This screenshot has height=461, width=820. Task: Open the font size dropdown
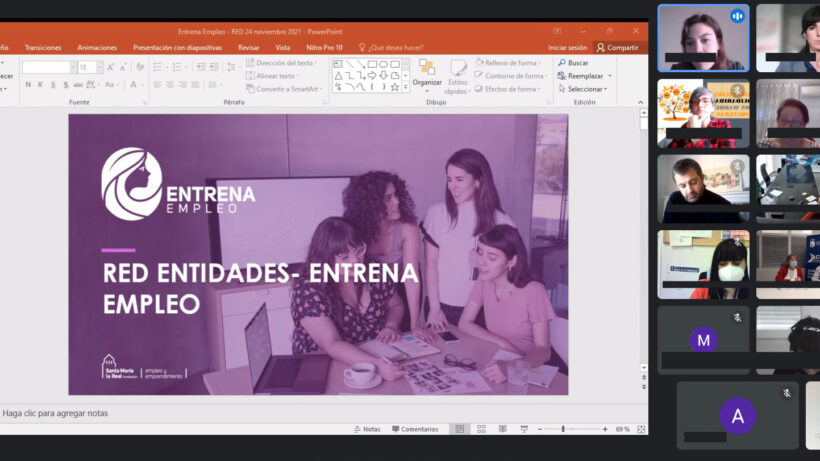pyautogui.click(x=99, y=67)
